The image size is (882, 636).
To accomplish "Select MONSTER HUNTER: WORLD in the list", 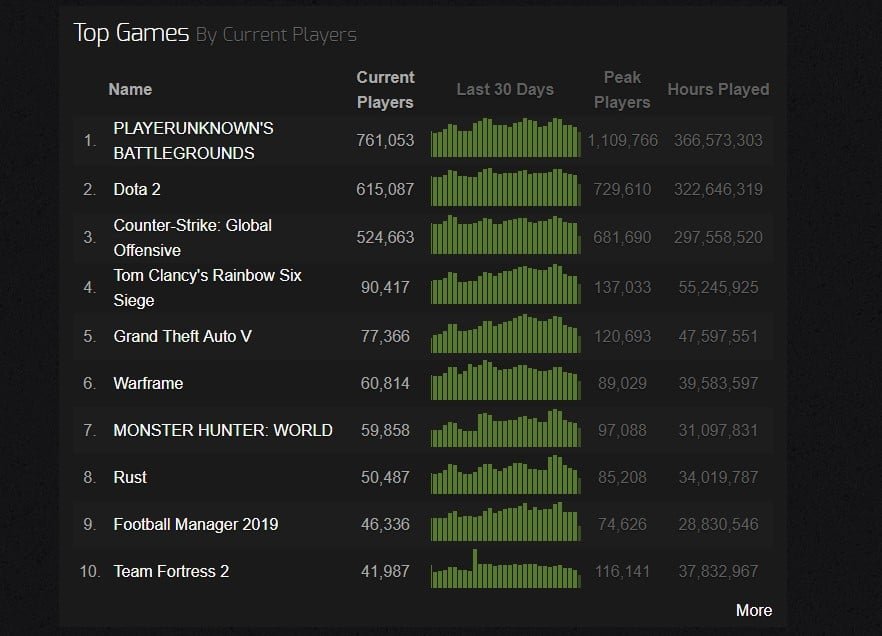I will [x=223, y=430].
